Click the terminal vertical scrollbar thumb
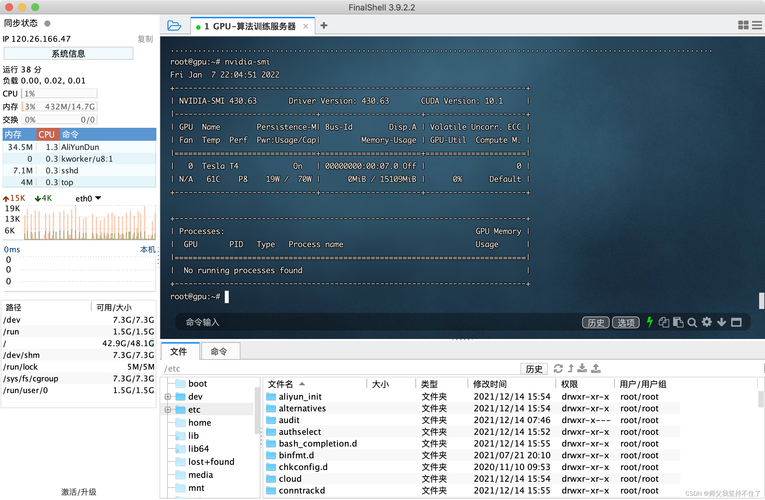Viewport: 765px width, 500px height. [761, 300]
